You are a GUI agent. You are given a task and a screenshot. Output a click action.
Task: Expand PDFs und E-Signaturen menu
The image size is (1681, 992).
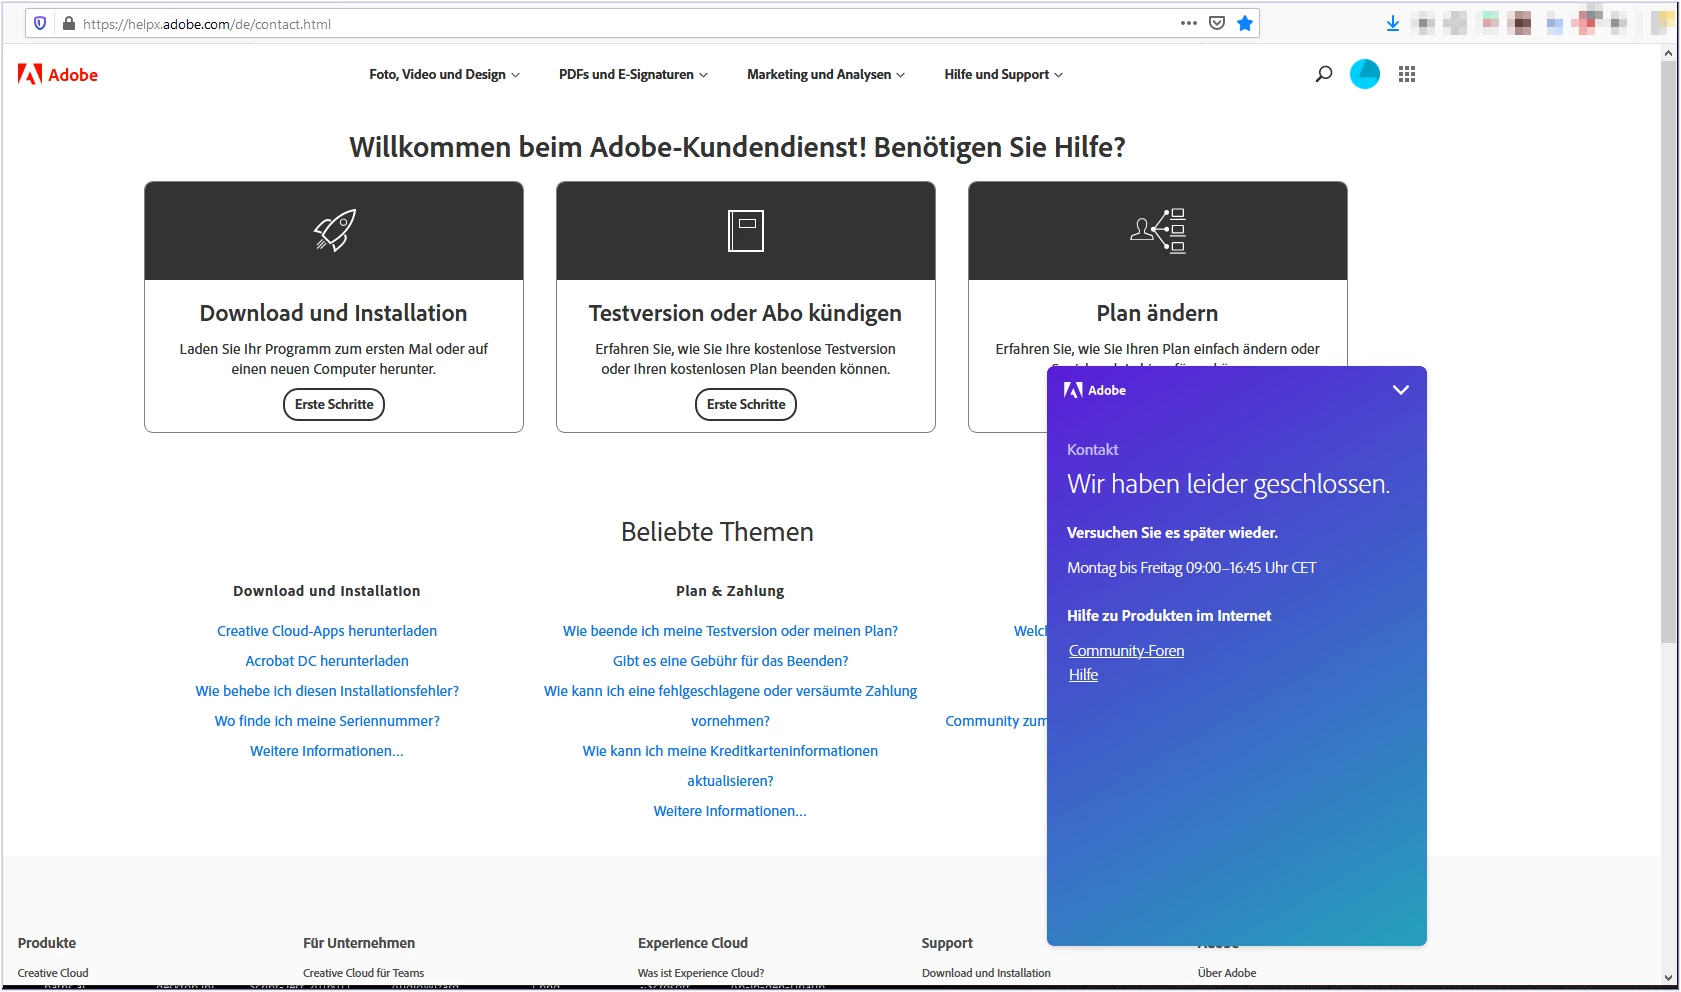pos(633,74)
